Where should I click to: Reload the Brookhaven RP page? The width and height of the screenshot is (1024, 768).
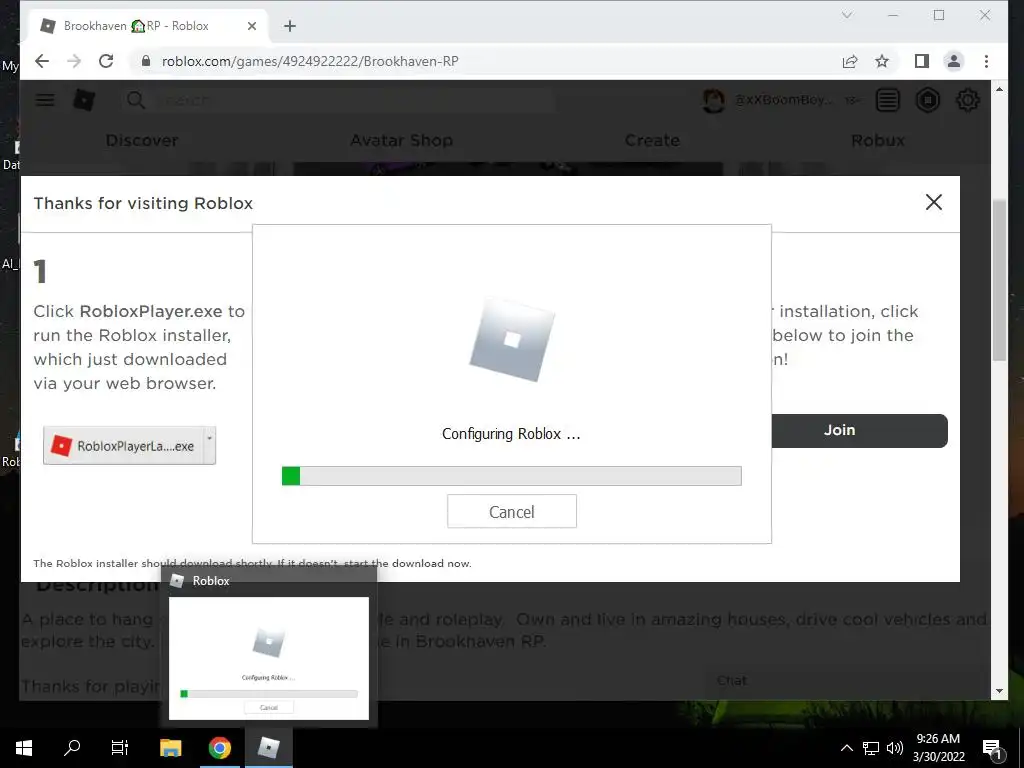click(106, 61)
